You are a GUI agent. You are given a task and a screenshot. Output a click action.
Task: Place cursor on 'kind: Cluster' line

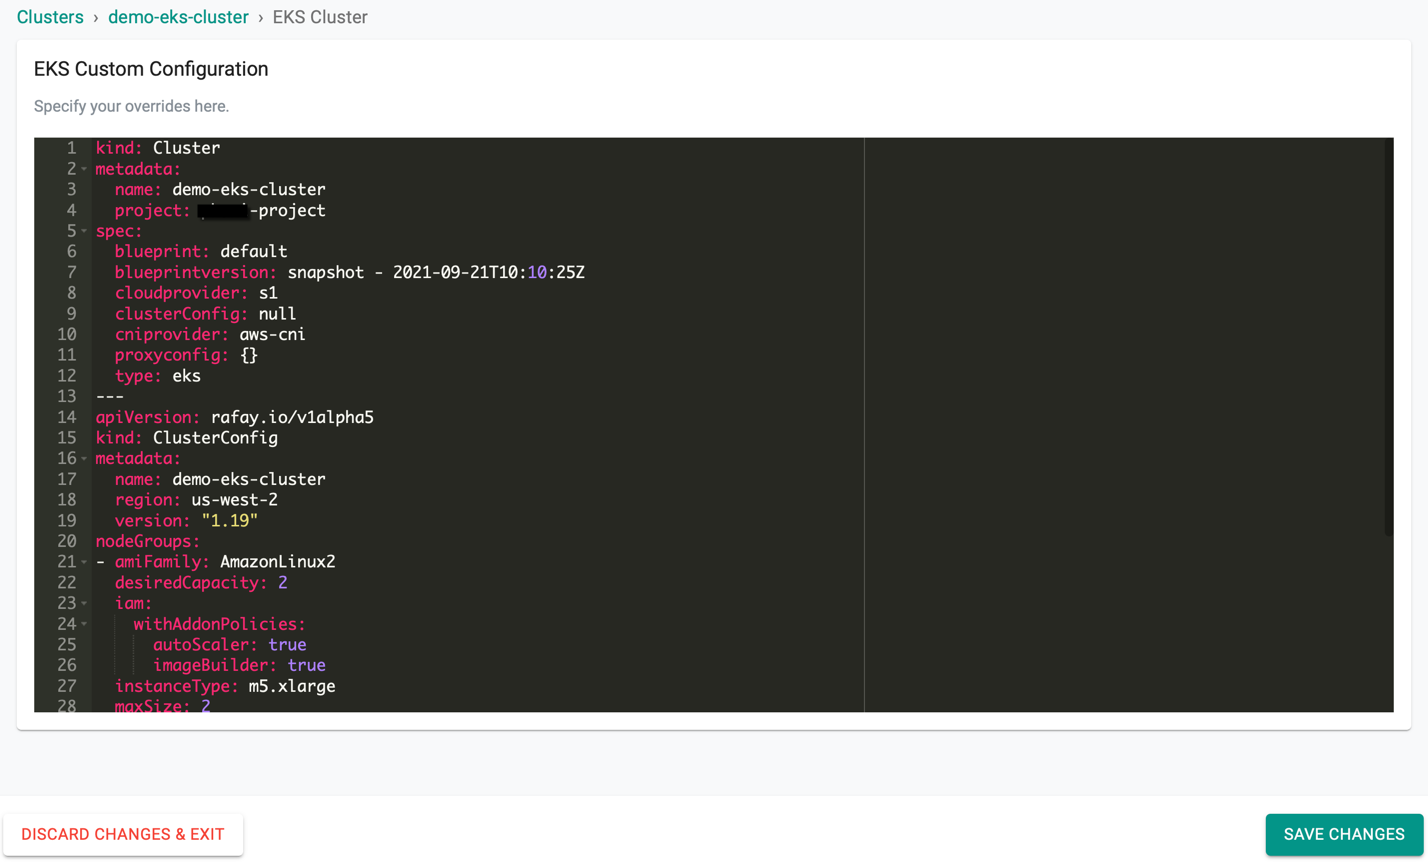pos(158,148)
